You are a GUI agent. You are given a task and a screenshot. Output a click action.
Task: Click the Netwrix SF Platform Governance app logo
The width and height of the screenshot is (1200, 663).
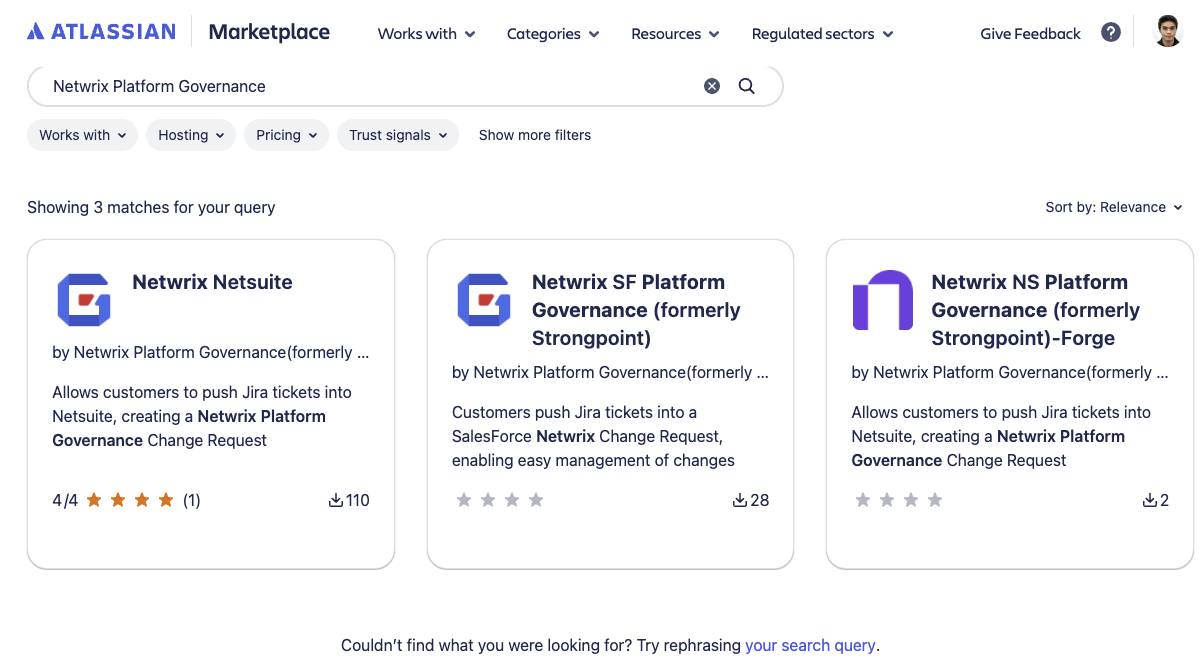[484, 300]
